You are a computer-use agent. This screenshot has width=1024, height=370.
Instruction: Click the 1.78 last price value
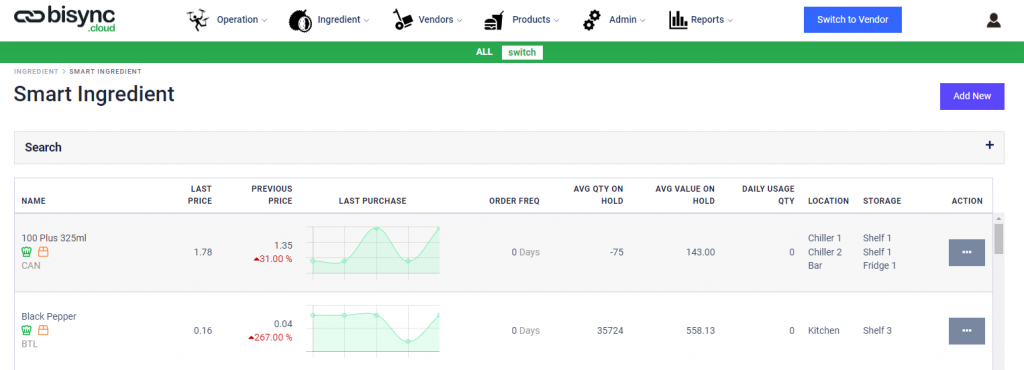pos(203,252)
